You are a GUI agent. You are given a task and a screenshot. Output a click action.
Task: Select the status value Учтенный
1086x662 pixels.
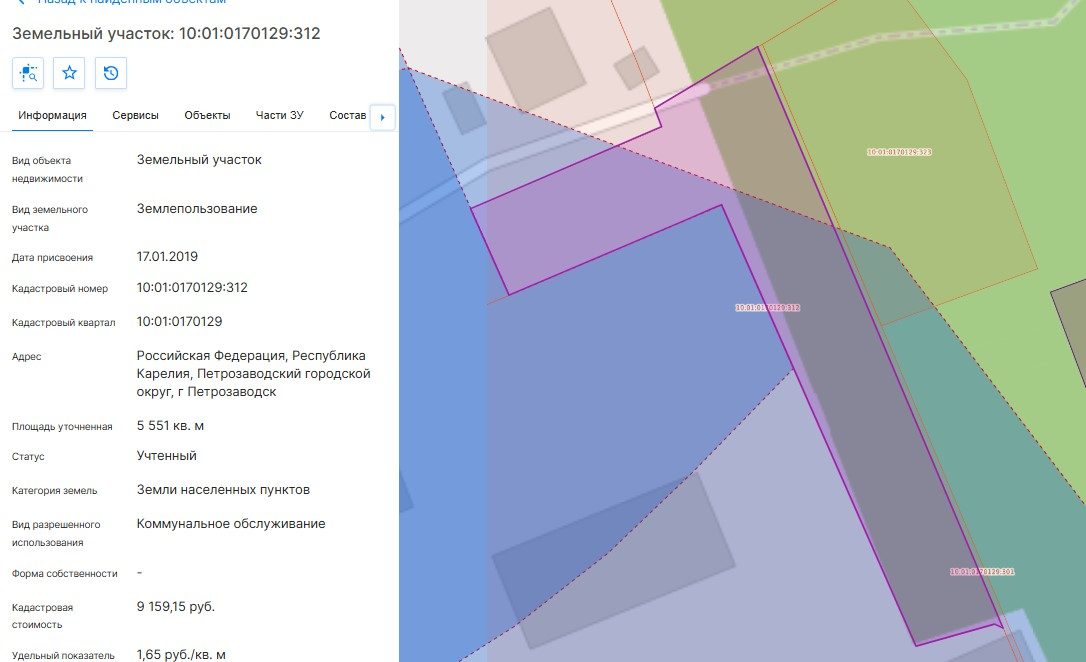pyautogui.click(x=166, y=456)
